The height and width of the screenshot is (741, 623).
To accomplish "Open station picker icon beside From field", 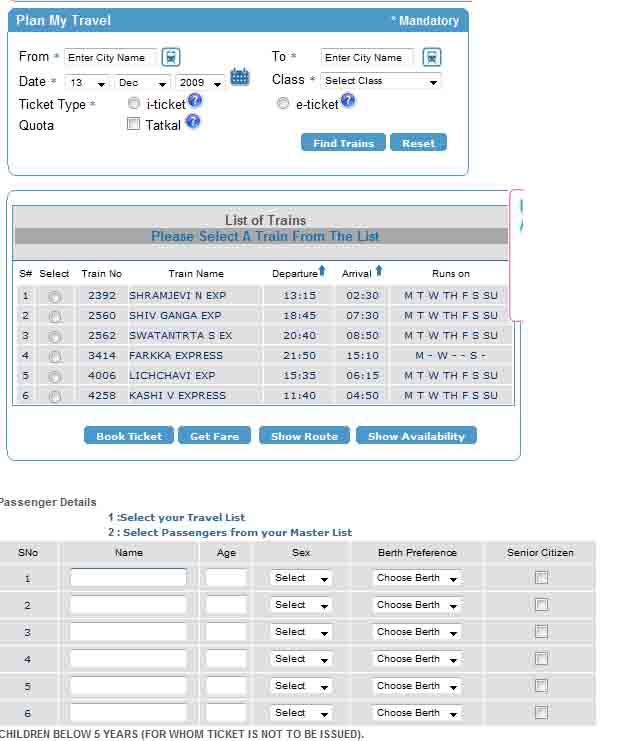I will [171, 57].
